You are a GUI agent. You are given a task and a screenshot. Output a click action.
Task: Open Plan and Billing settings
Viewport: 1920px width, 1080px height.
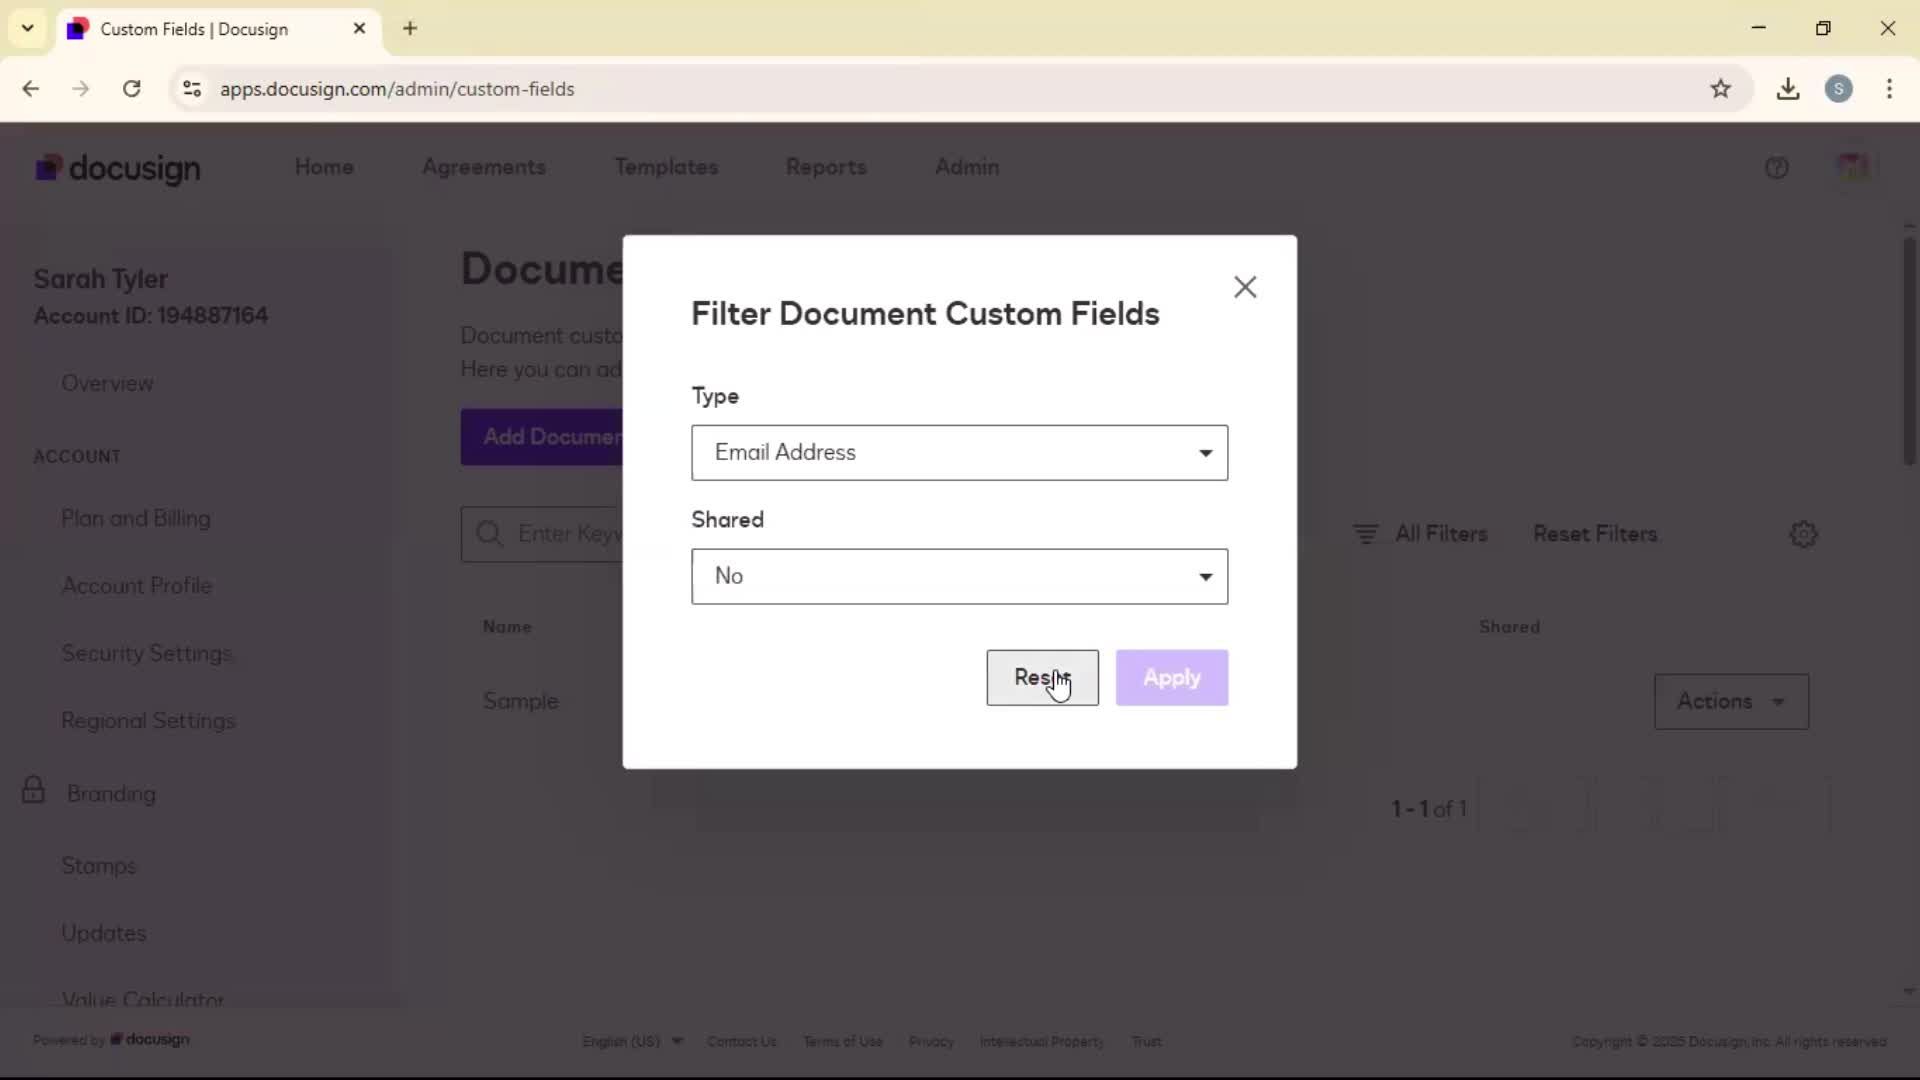coord(136,518)
